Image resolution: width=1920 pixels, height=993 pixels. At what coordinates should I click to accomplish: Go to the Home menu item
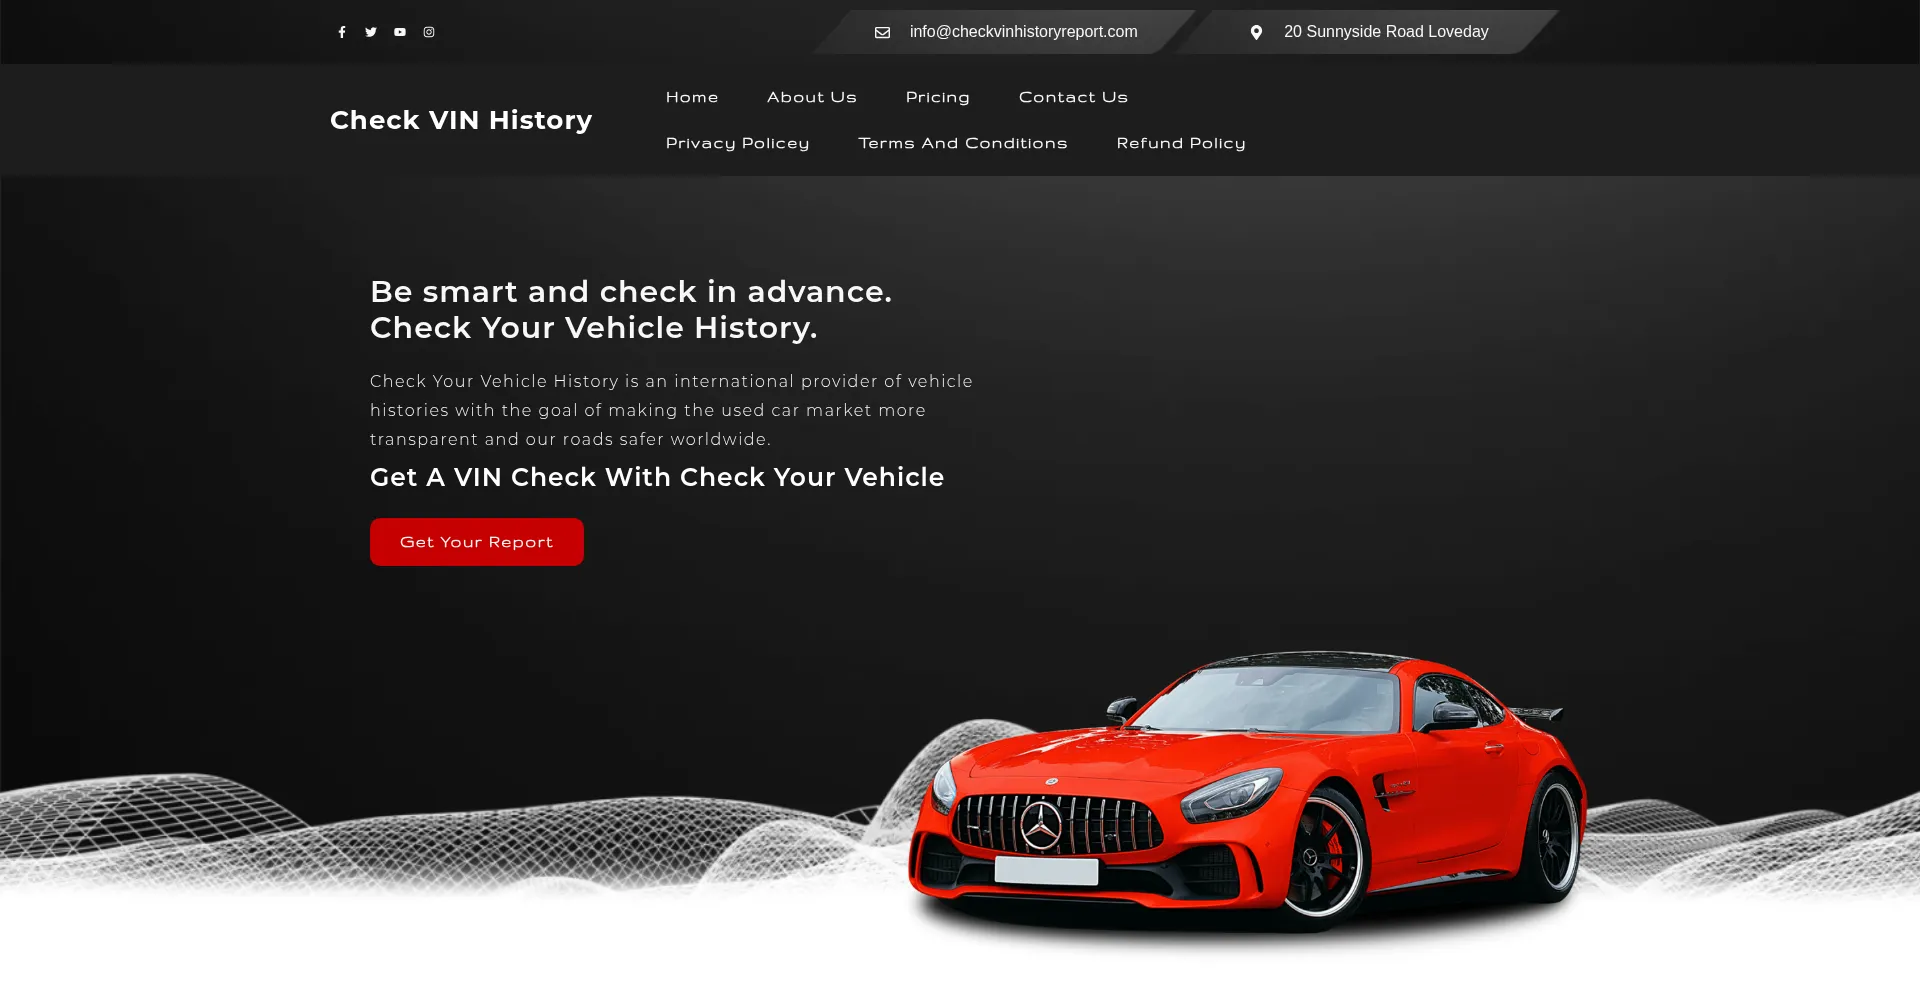[692, 97]
